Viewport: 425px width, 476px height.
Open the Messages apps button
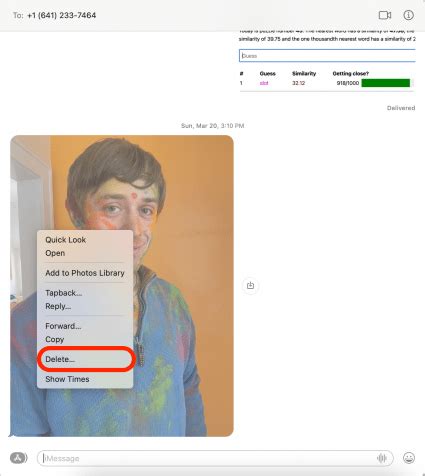pyautogui.click(x=19, y=458)
